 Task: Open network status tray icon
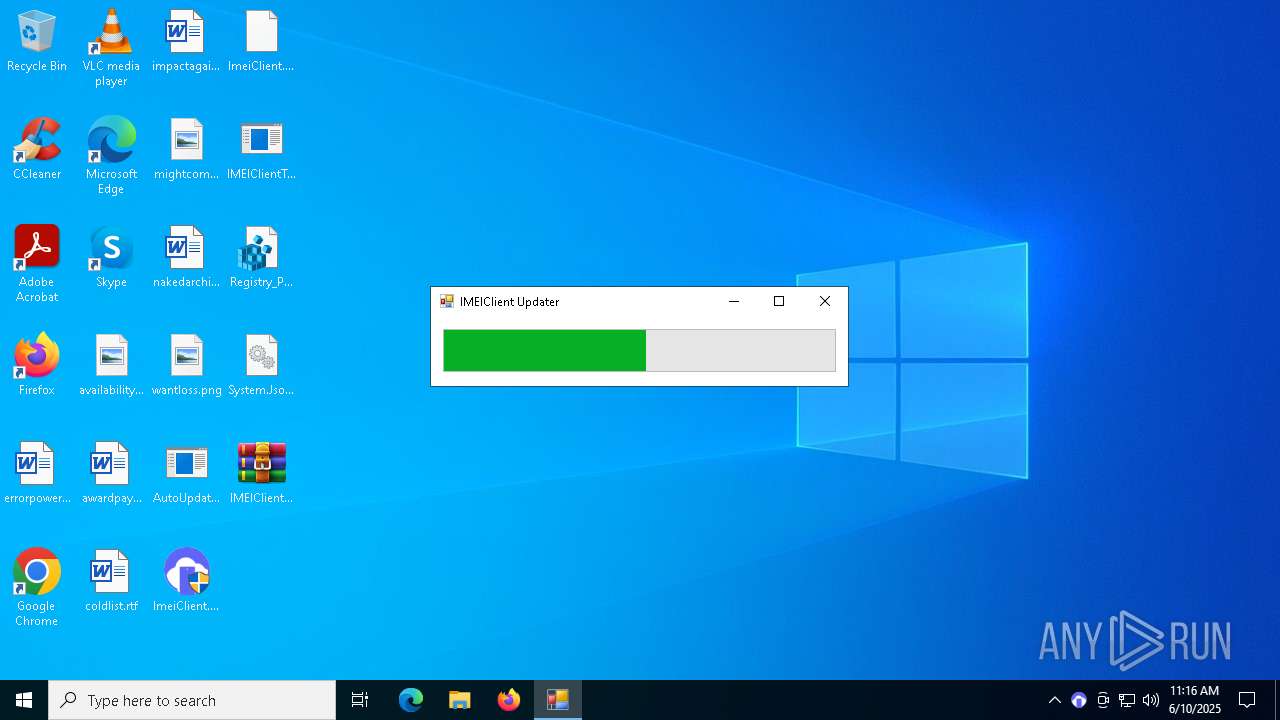1127,700
